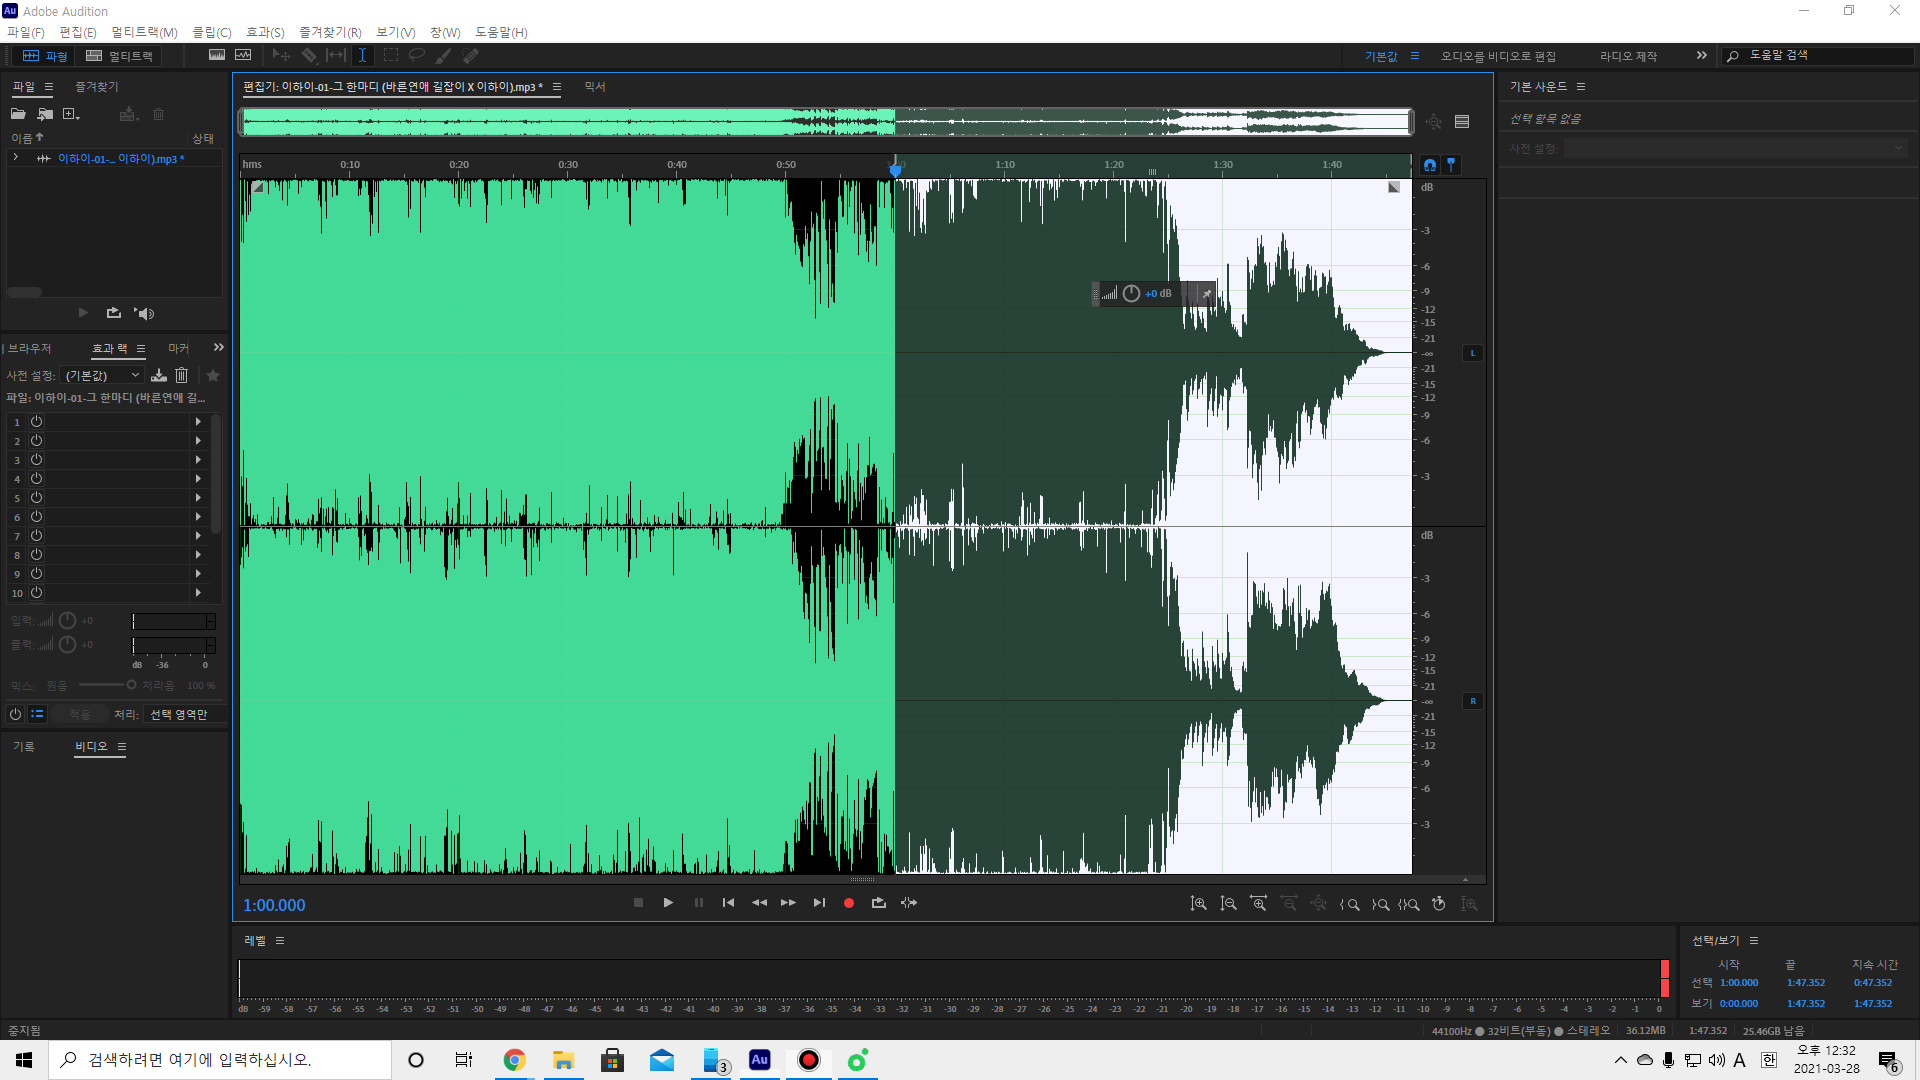The height and width of the screenshot is (1080, 1920).
Task: Save effects rack preset icon
Action: coord(159,375)
